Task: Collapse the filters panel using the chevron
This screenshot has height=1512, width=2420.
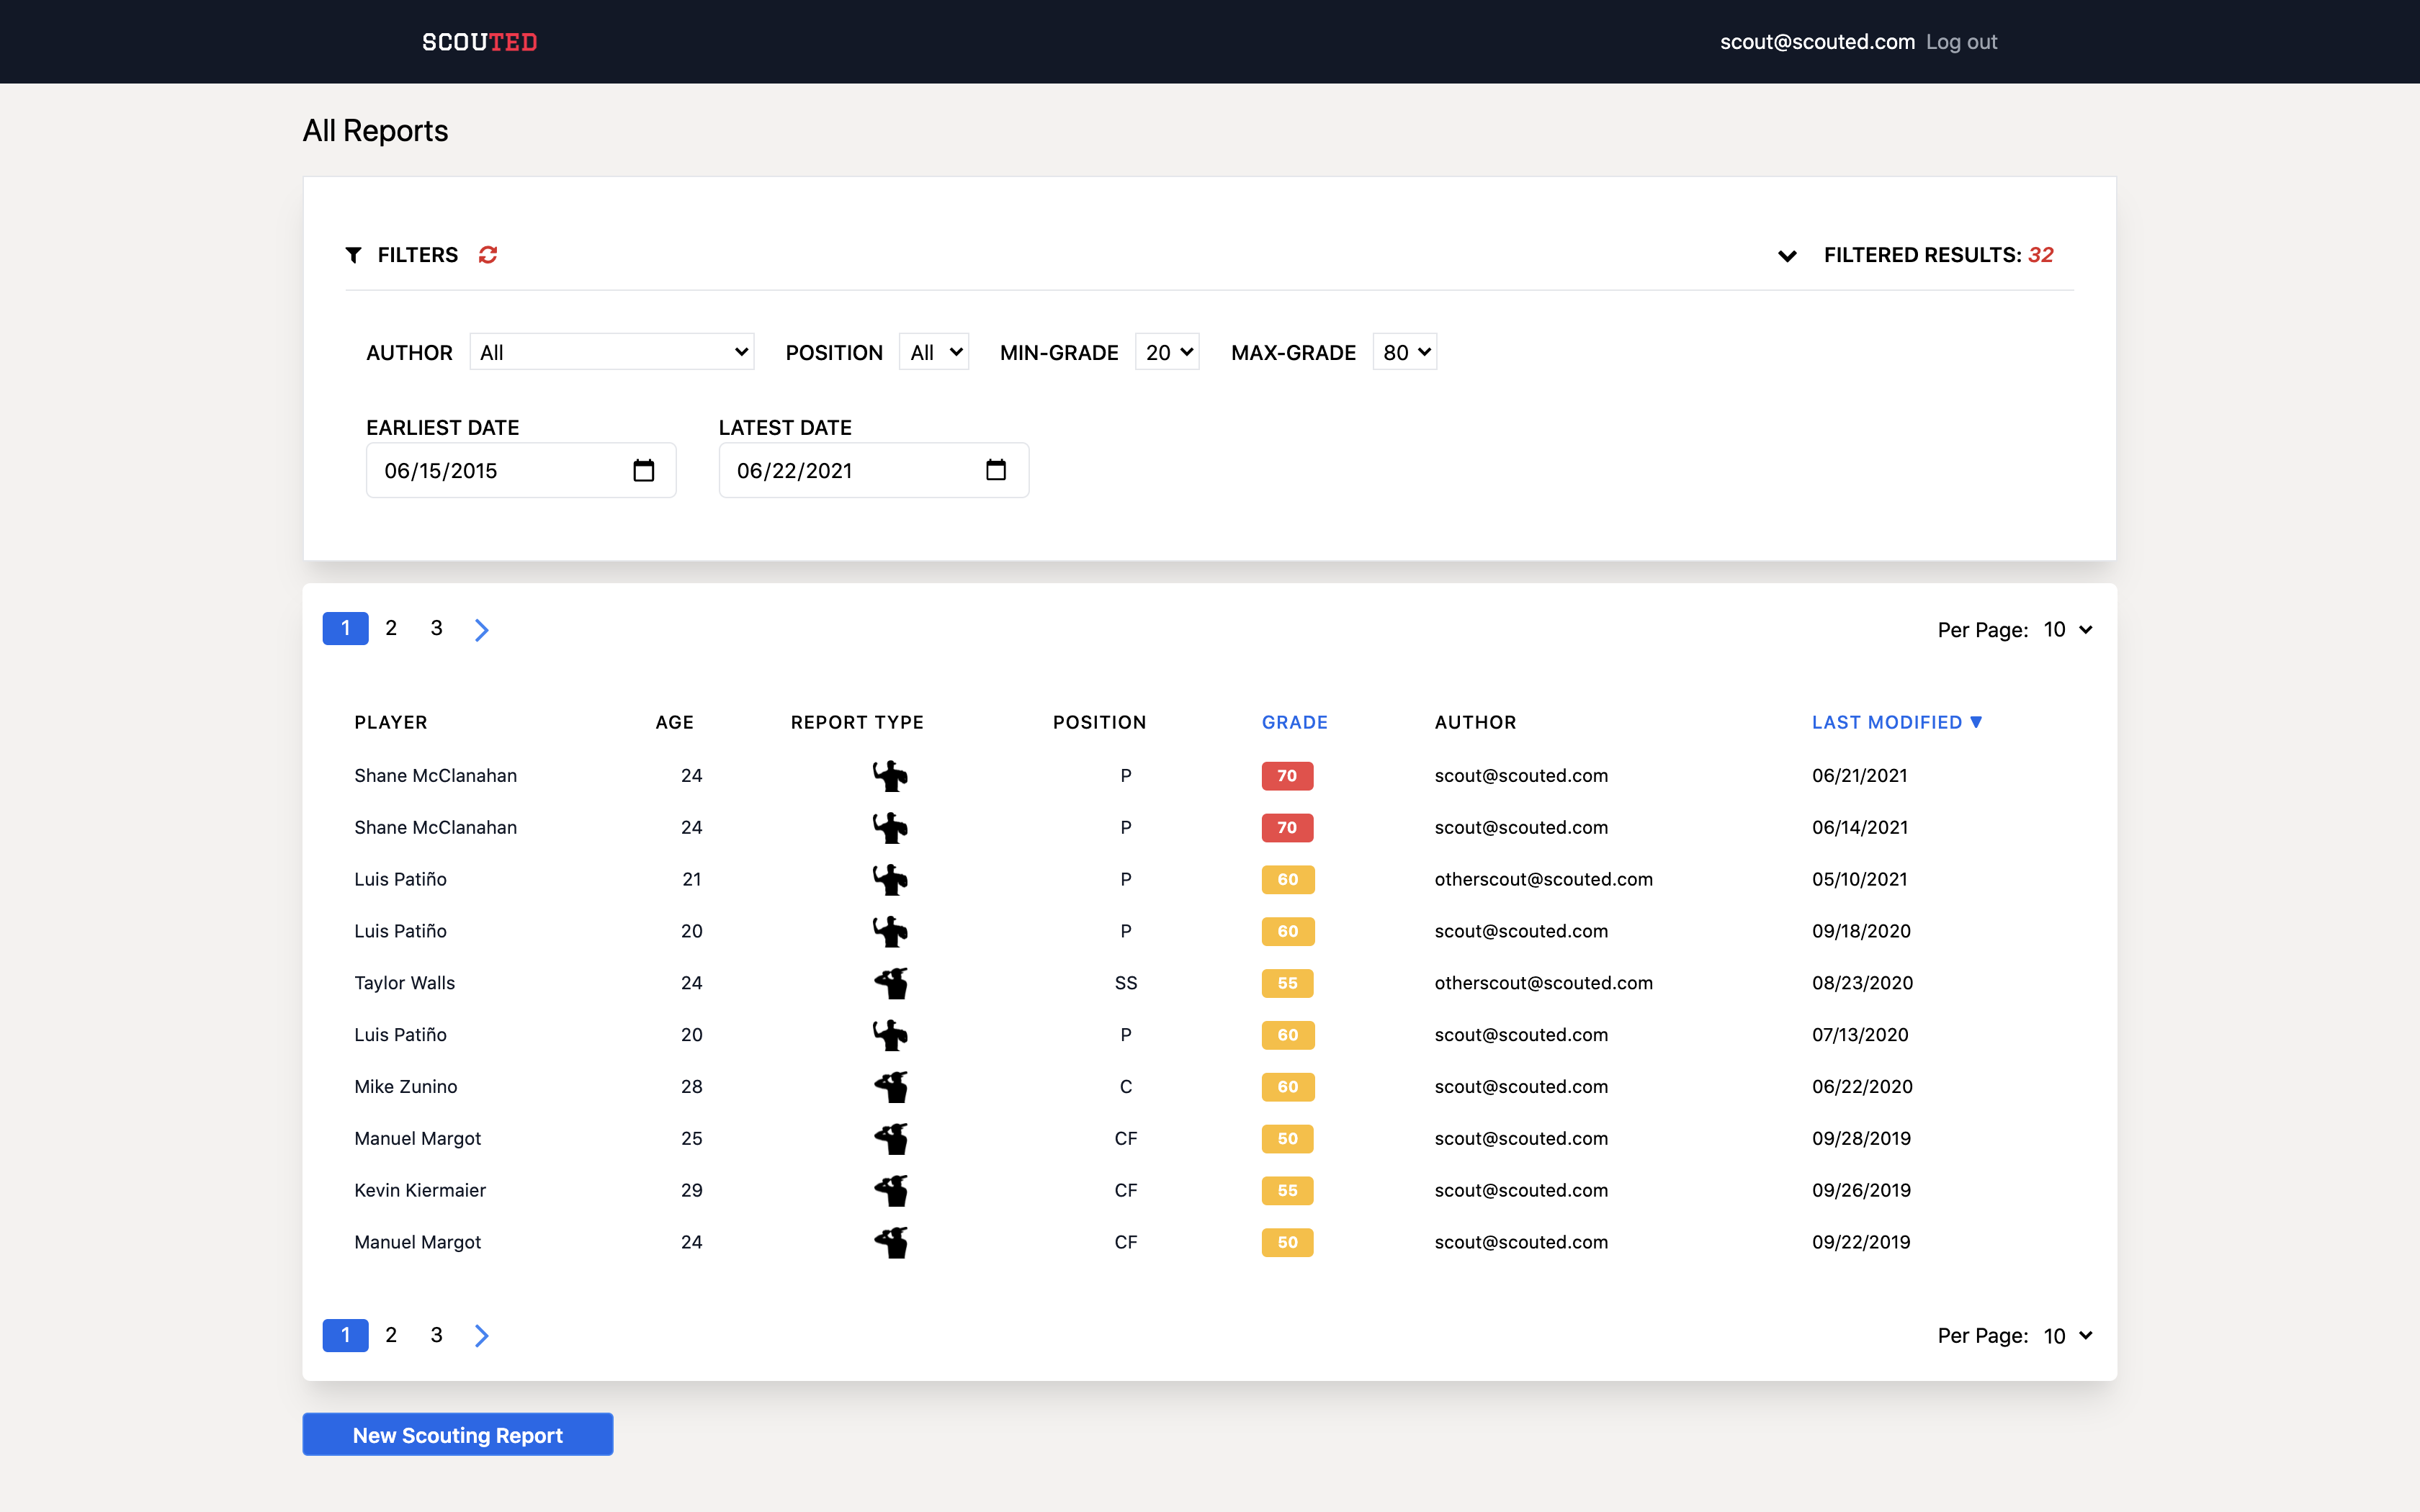Action: pos(1787,256)
